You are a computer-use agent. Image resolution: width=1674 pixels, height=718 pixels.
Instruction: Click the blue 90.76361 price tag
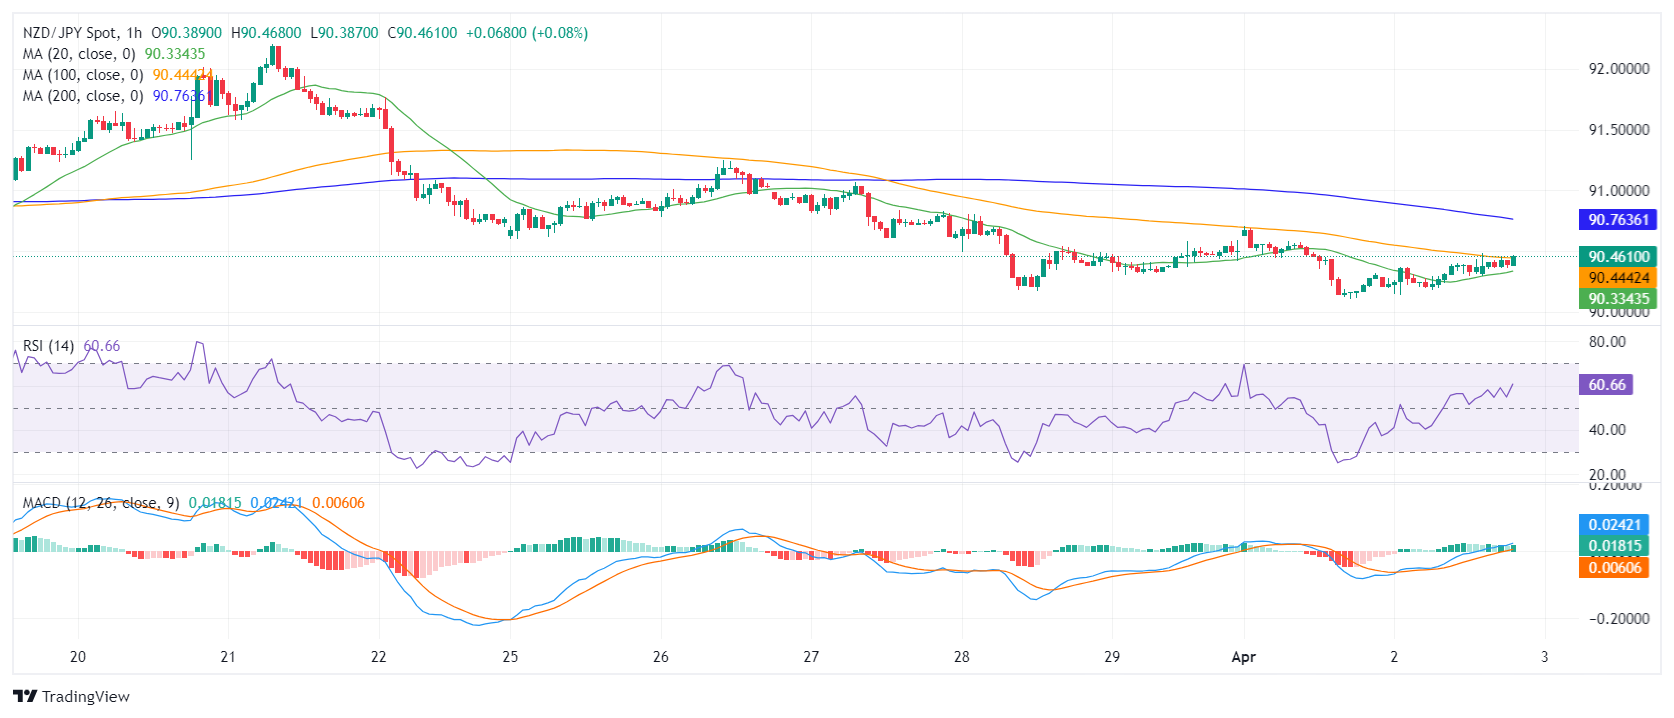point(1617,220)
